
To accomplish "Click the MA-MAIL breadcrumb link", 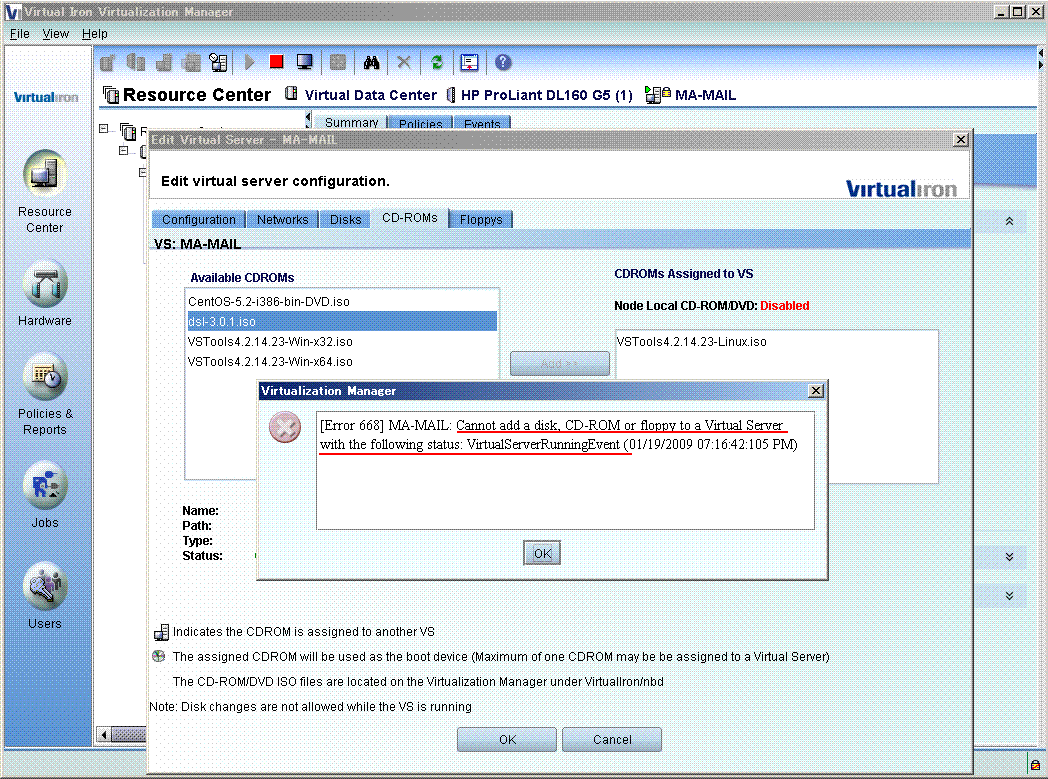I will (691, 95).
